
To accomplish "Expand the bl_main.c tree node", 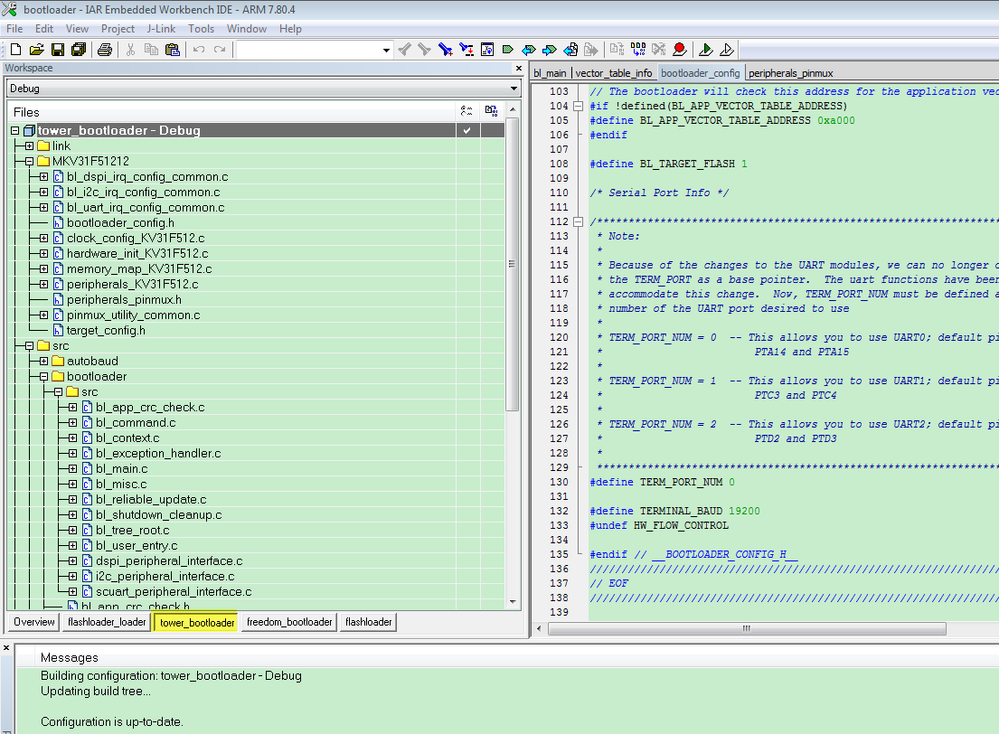I will pos(72,469).
